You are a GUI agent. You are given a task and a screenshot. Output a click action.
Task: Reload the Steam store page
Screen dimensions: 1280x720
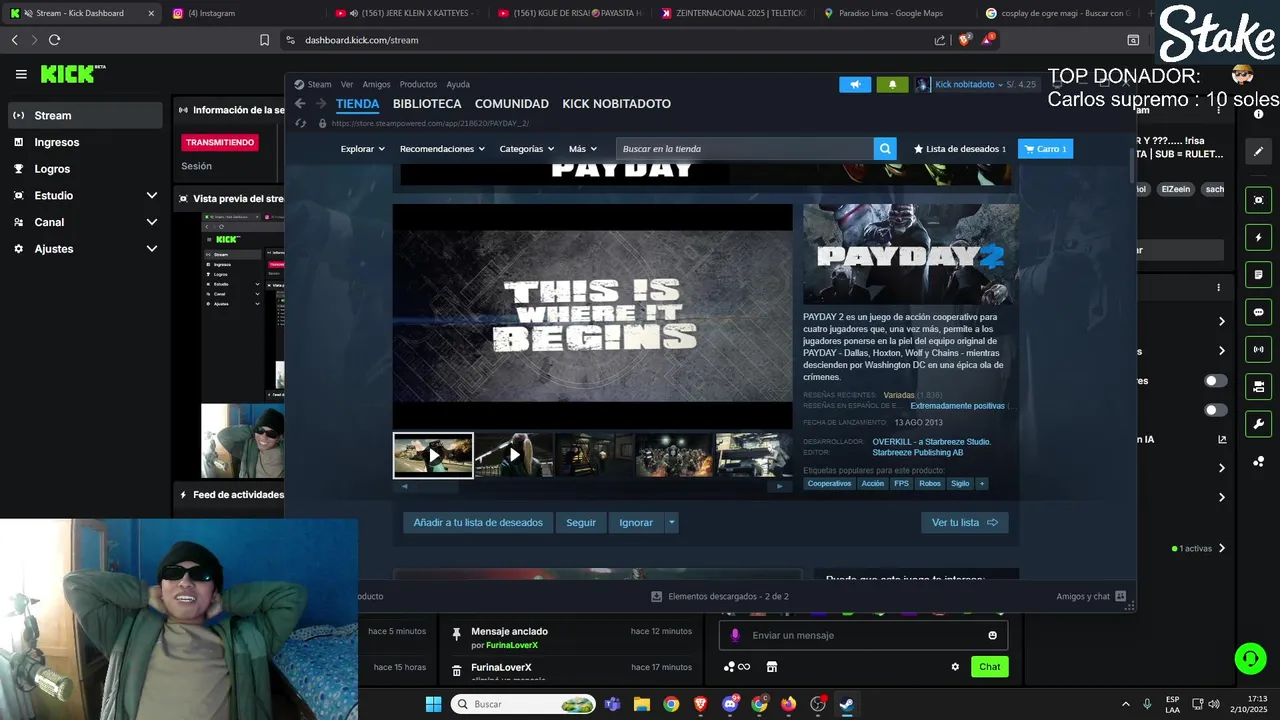tap(300, 123)
